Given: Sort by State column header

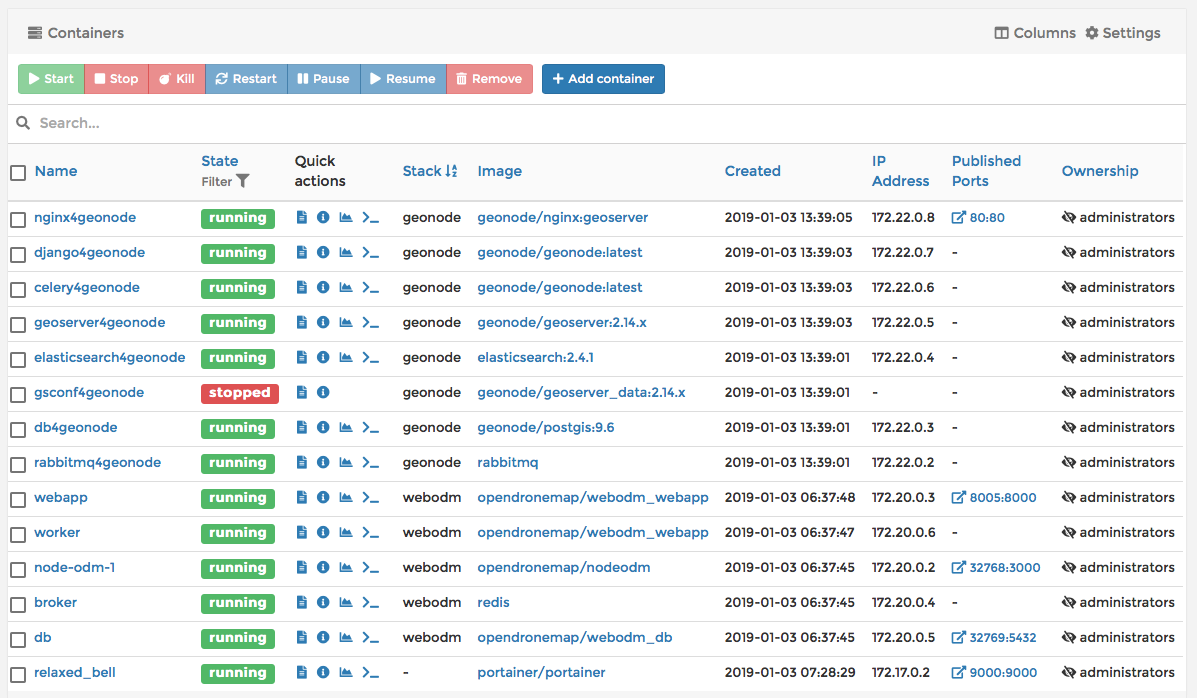Looking at the screenshot, I should tap(220, 161).
